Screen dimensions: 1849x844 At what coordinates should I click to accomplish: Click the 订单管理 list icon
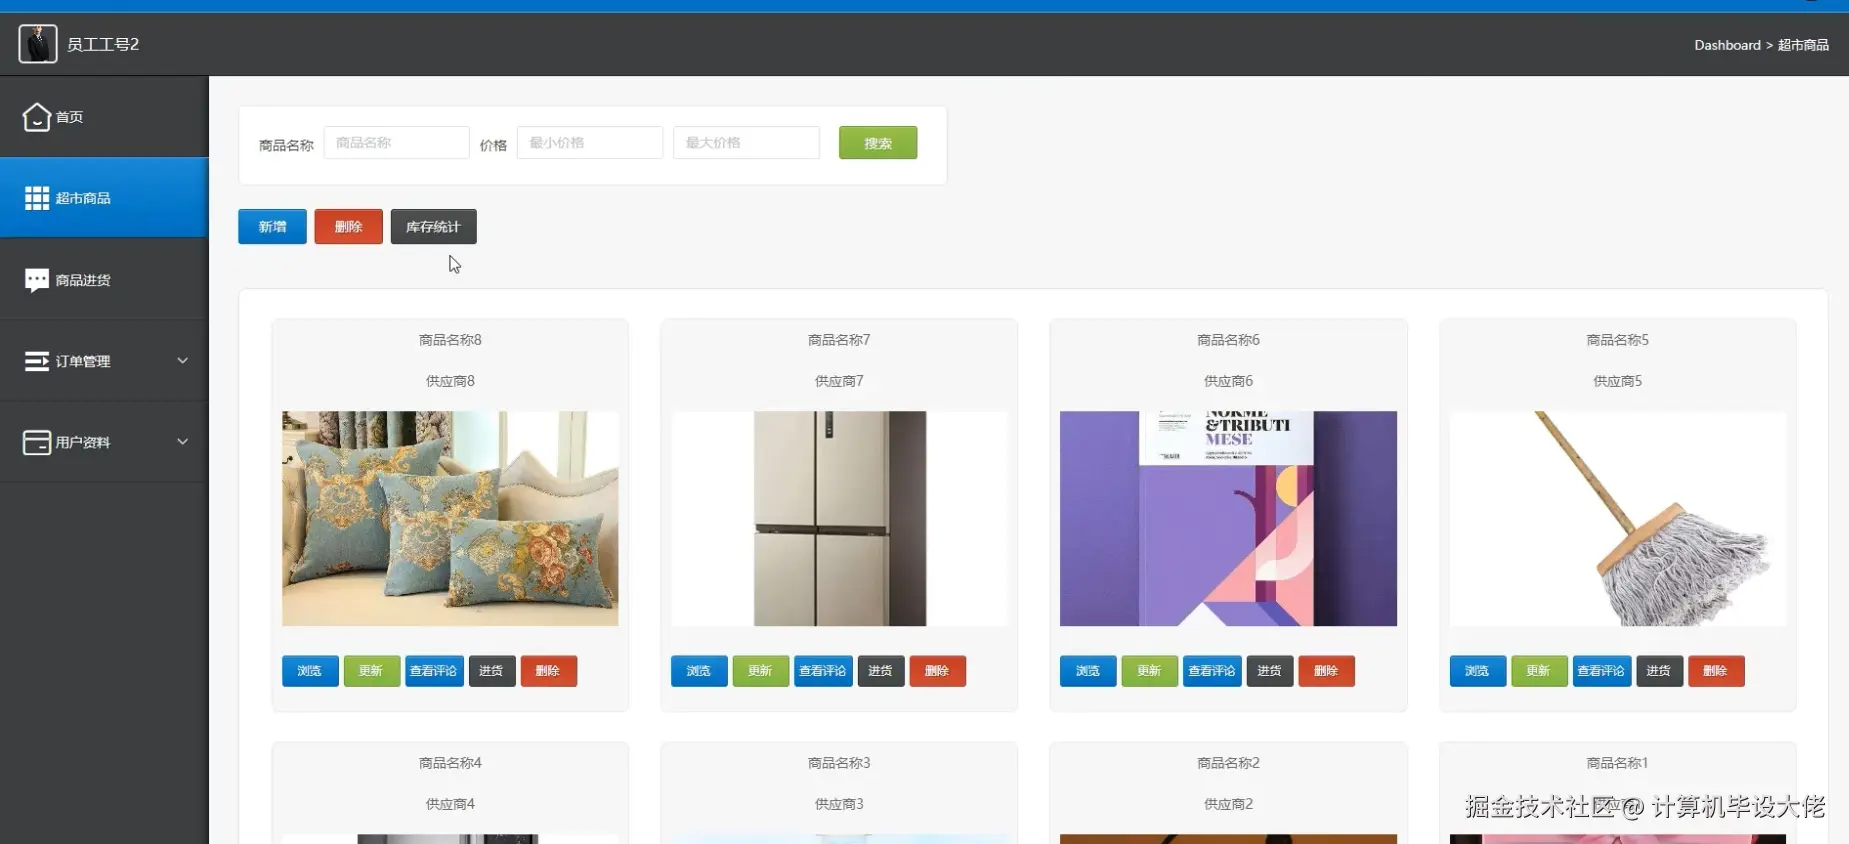(37, 361)
